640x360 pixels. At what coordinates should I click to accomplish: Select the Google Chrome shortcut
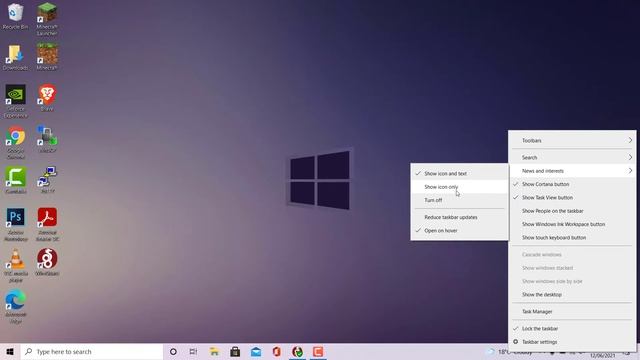pyautogui.click(x=16, y=142)
